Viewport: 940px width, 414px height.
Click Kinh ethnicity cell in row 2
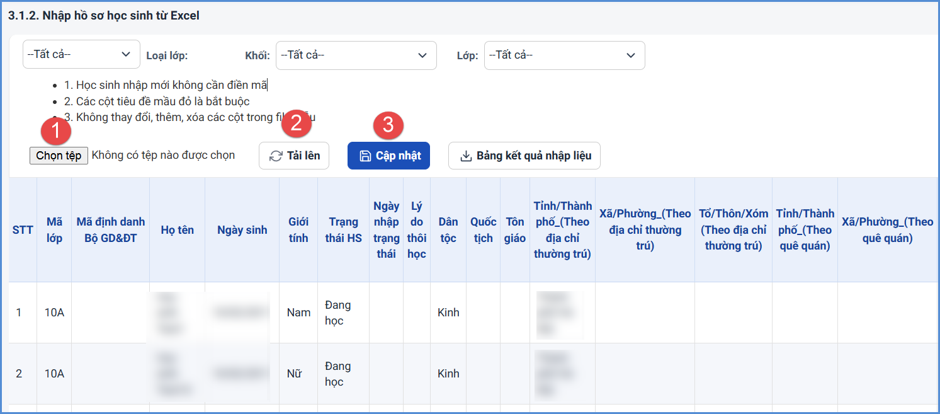448,373
